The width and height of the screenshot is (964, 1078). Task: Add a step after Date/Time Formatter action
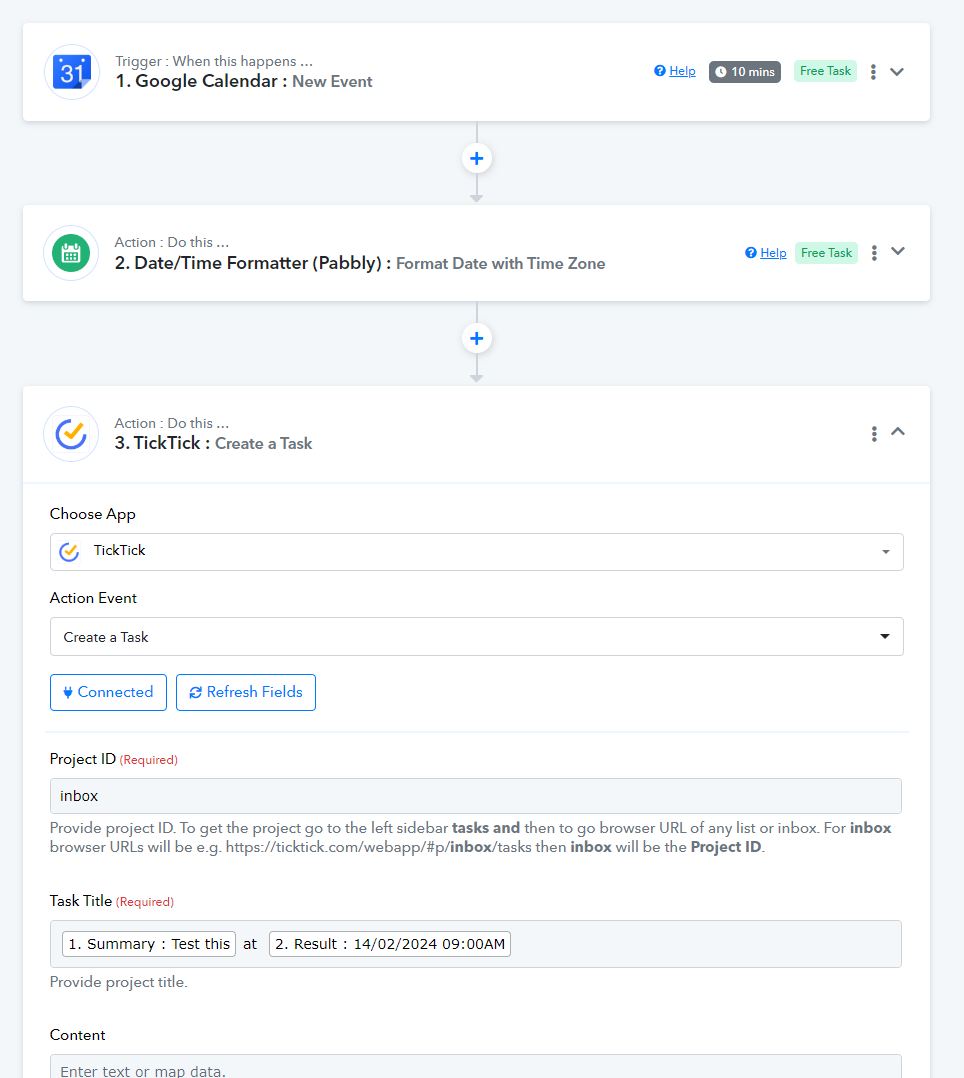click(x=476, y=338)
